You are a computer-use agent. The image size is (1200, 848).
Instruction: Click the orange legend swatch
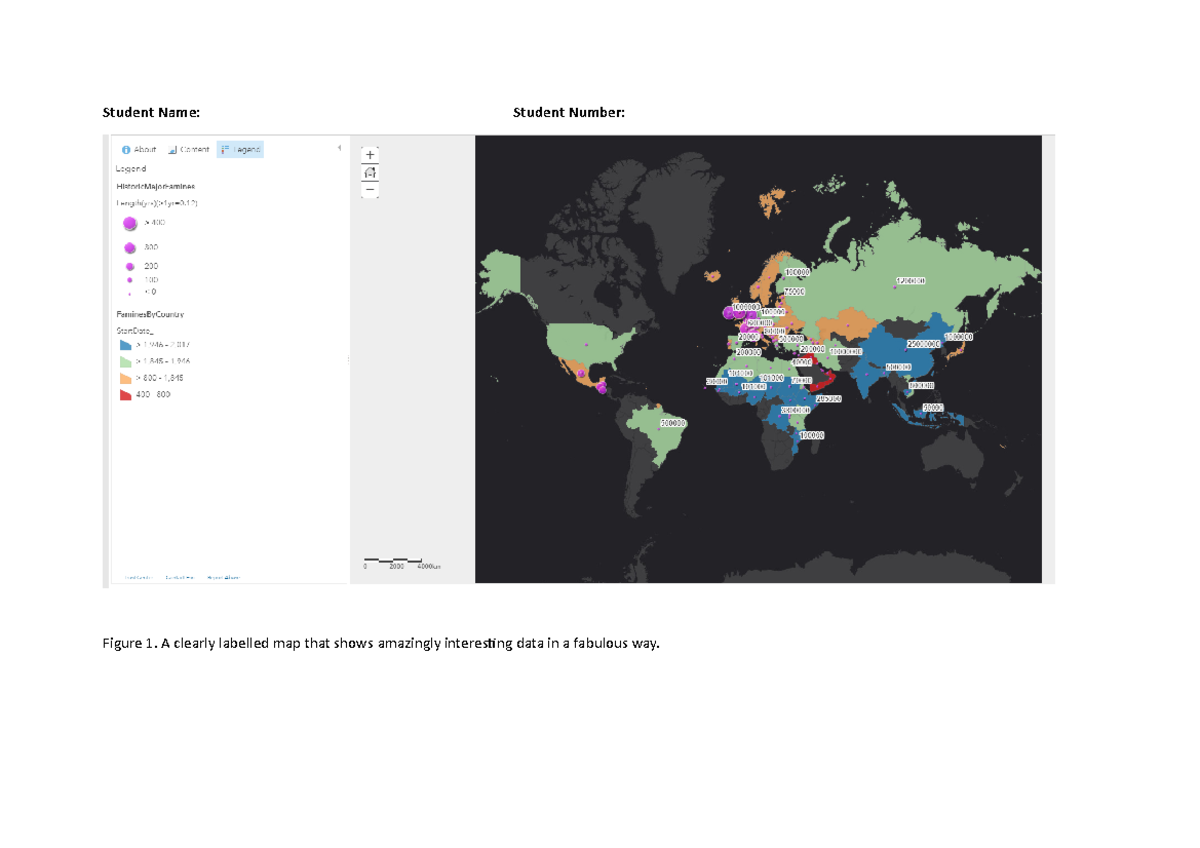(126, 378)
